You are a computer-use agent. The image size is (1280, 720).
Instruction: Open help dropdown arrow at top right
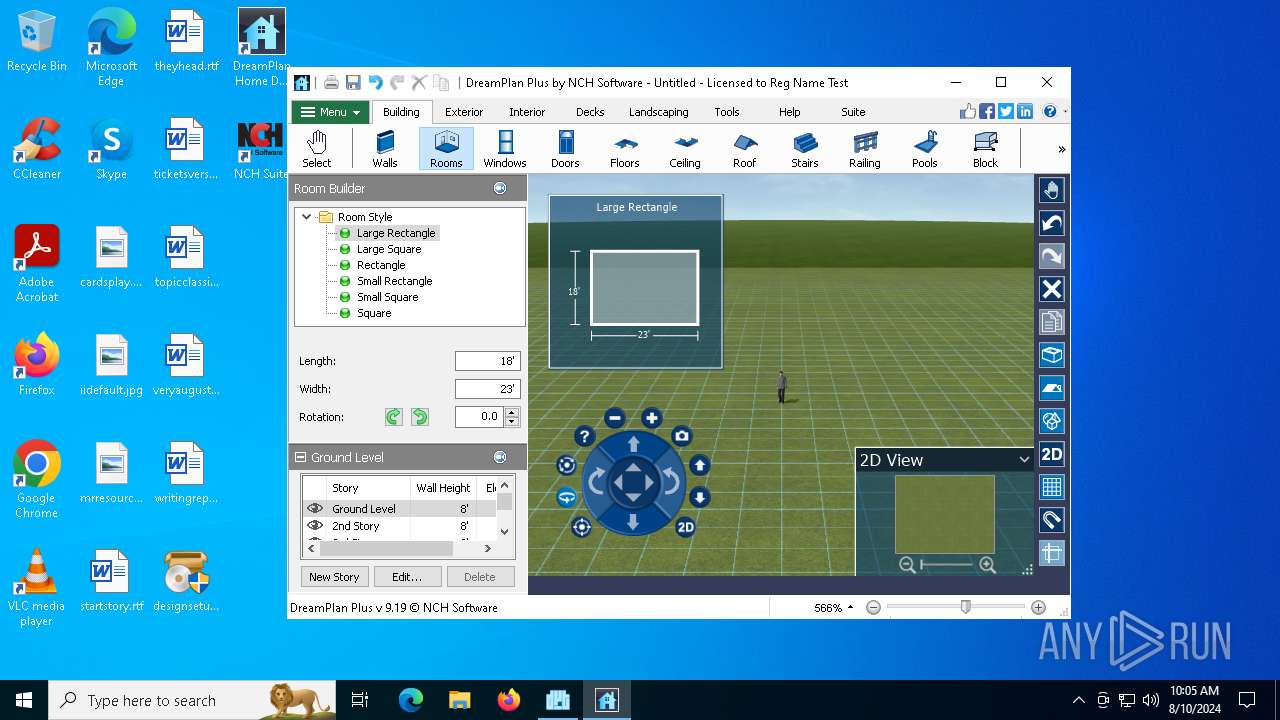coord(1064,112)
